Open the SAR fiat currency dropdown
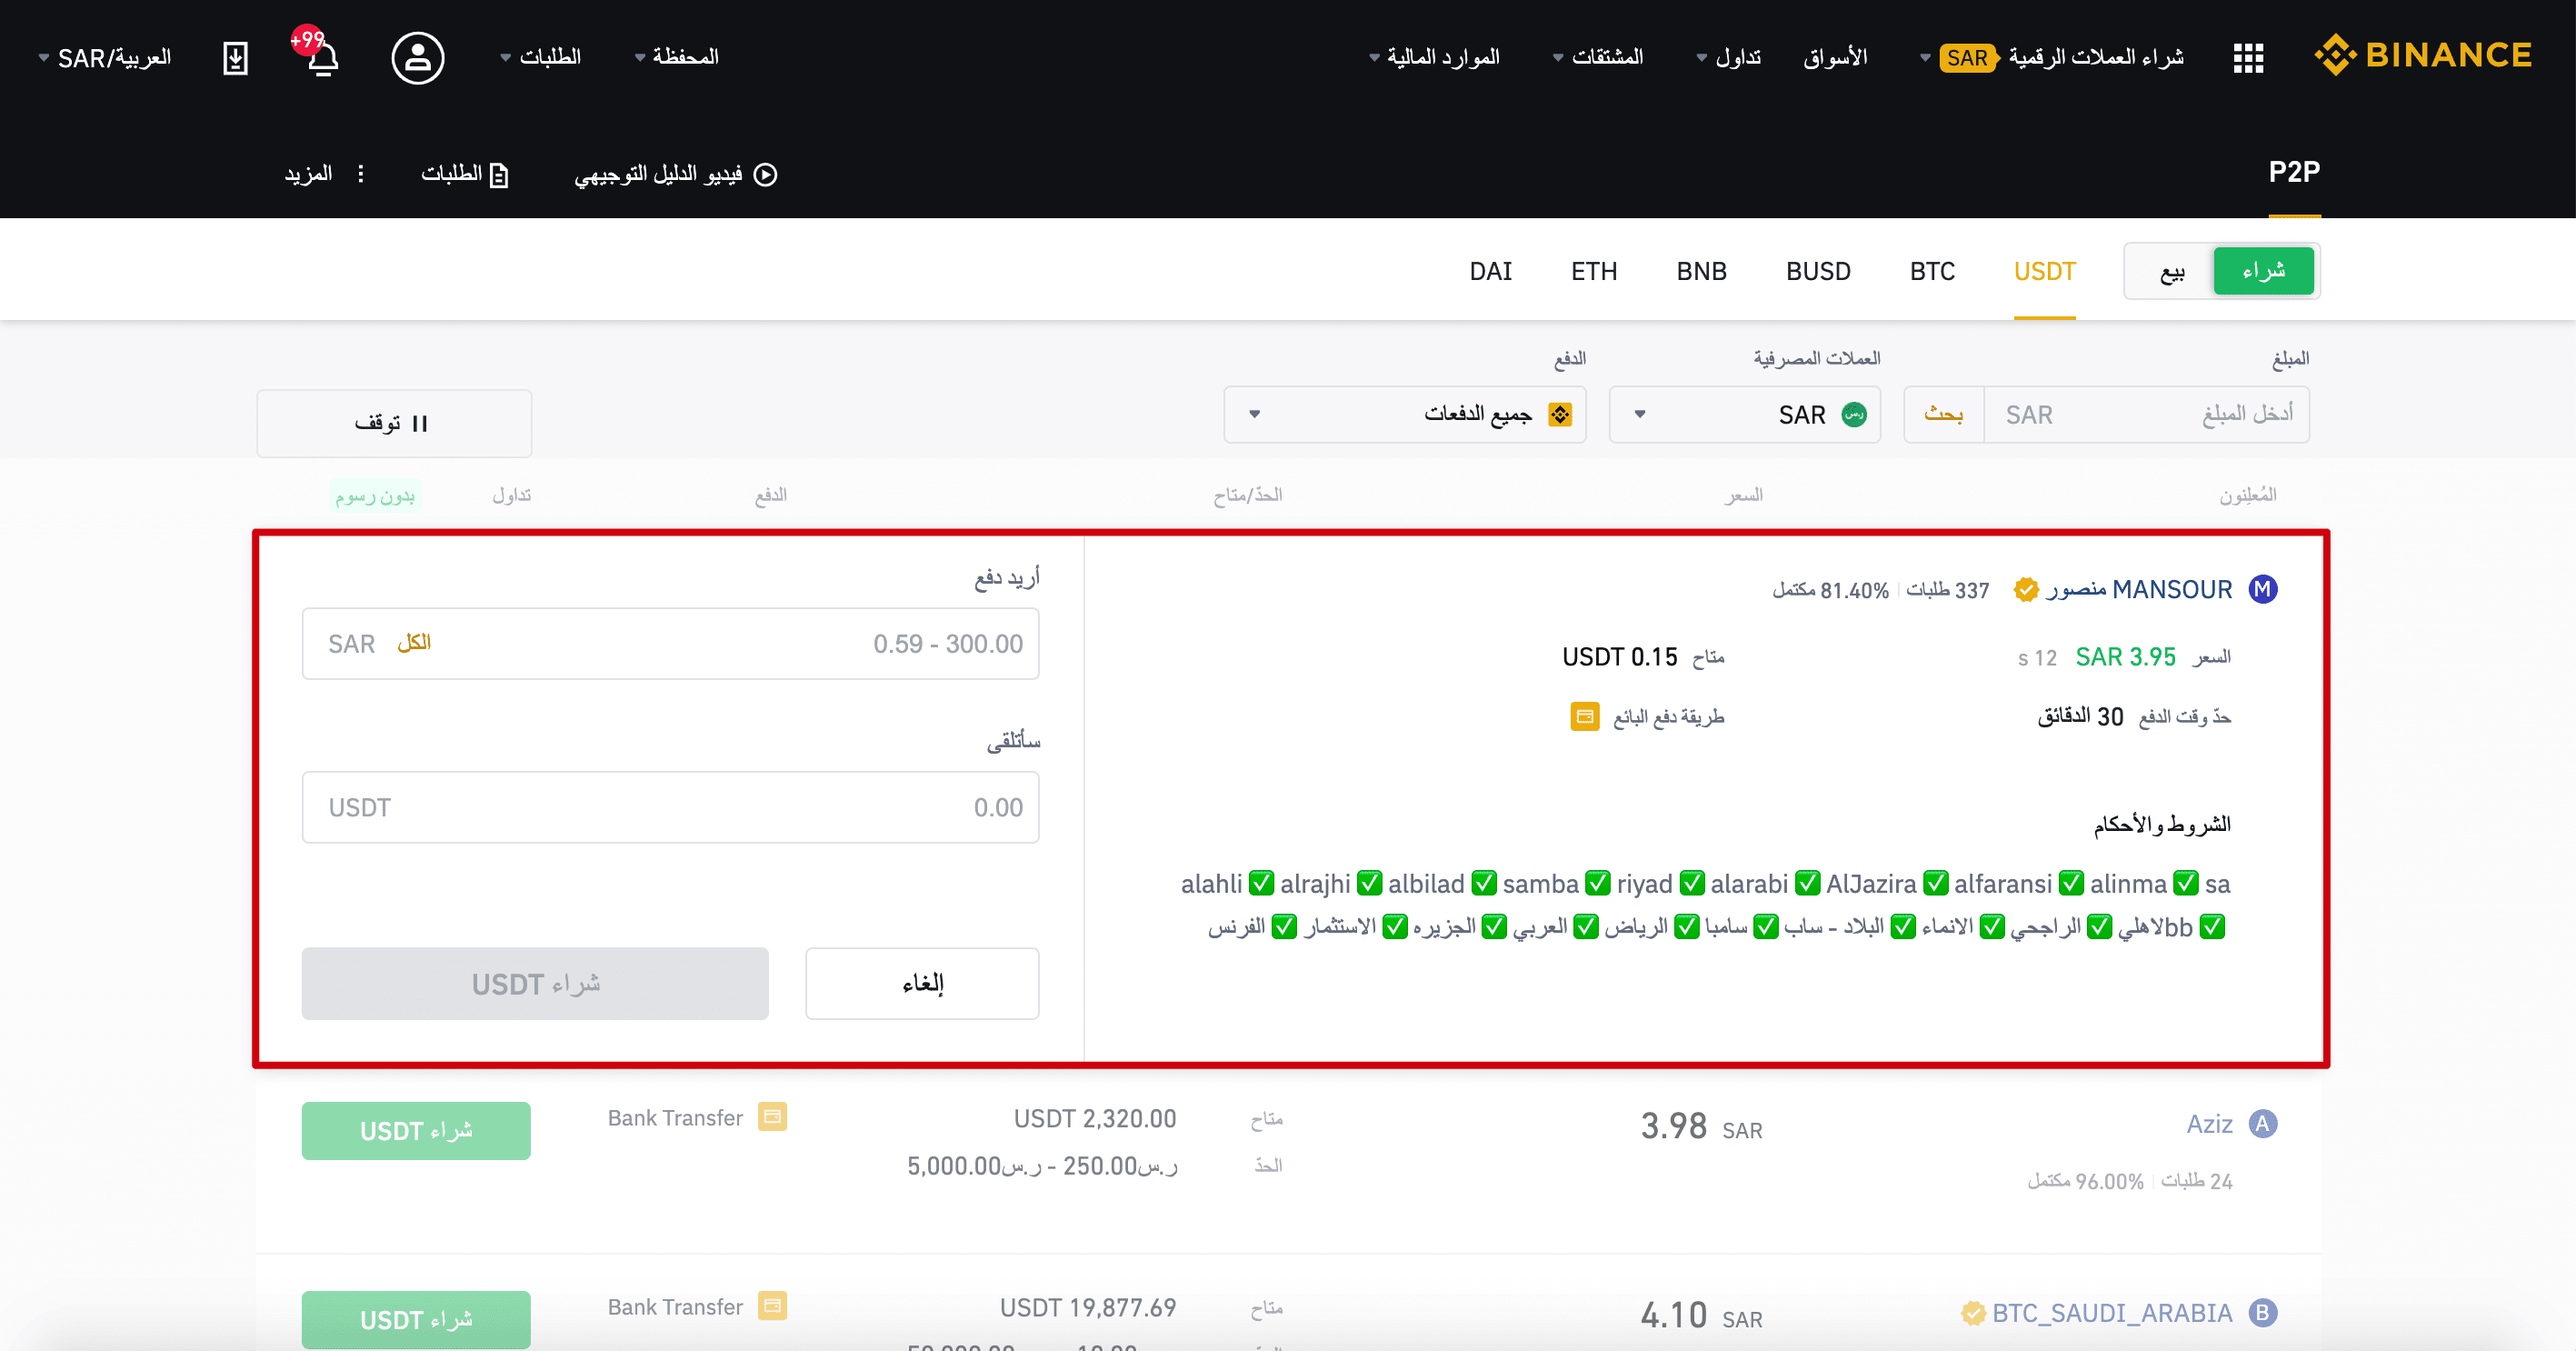This screenshot has height=1351, width=2576. click(x=1745, y=414)
